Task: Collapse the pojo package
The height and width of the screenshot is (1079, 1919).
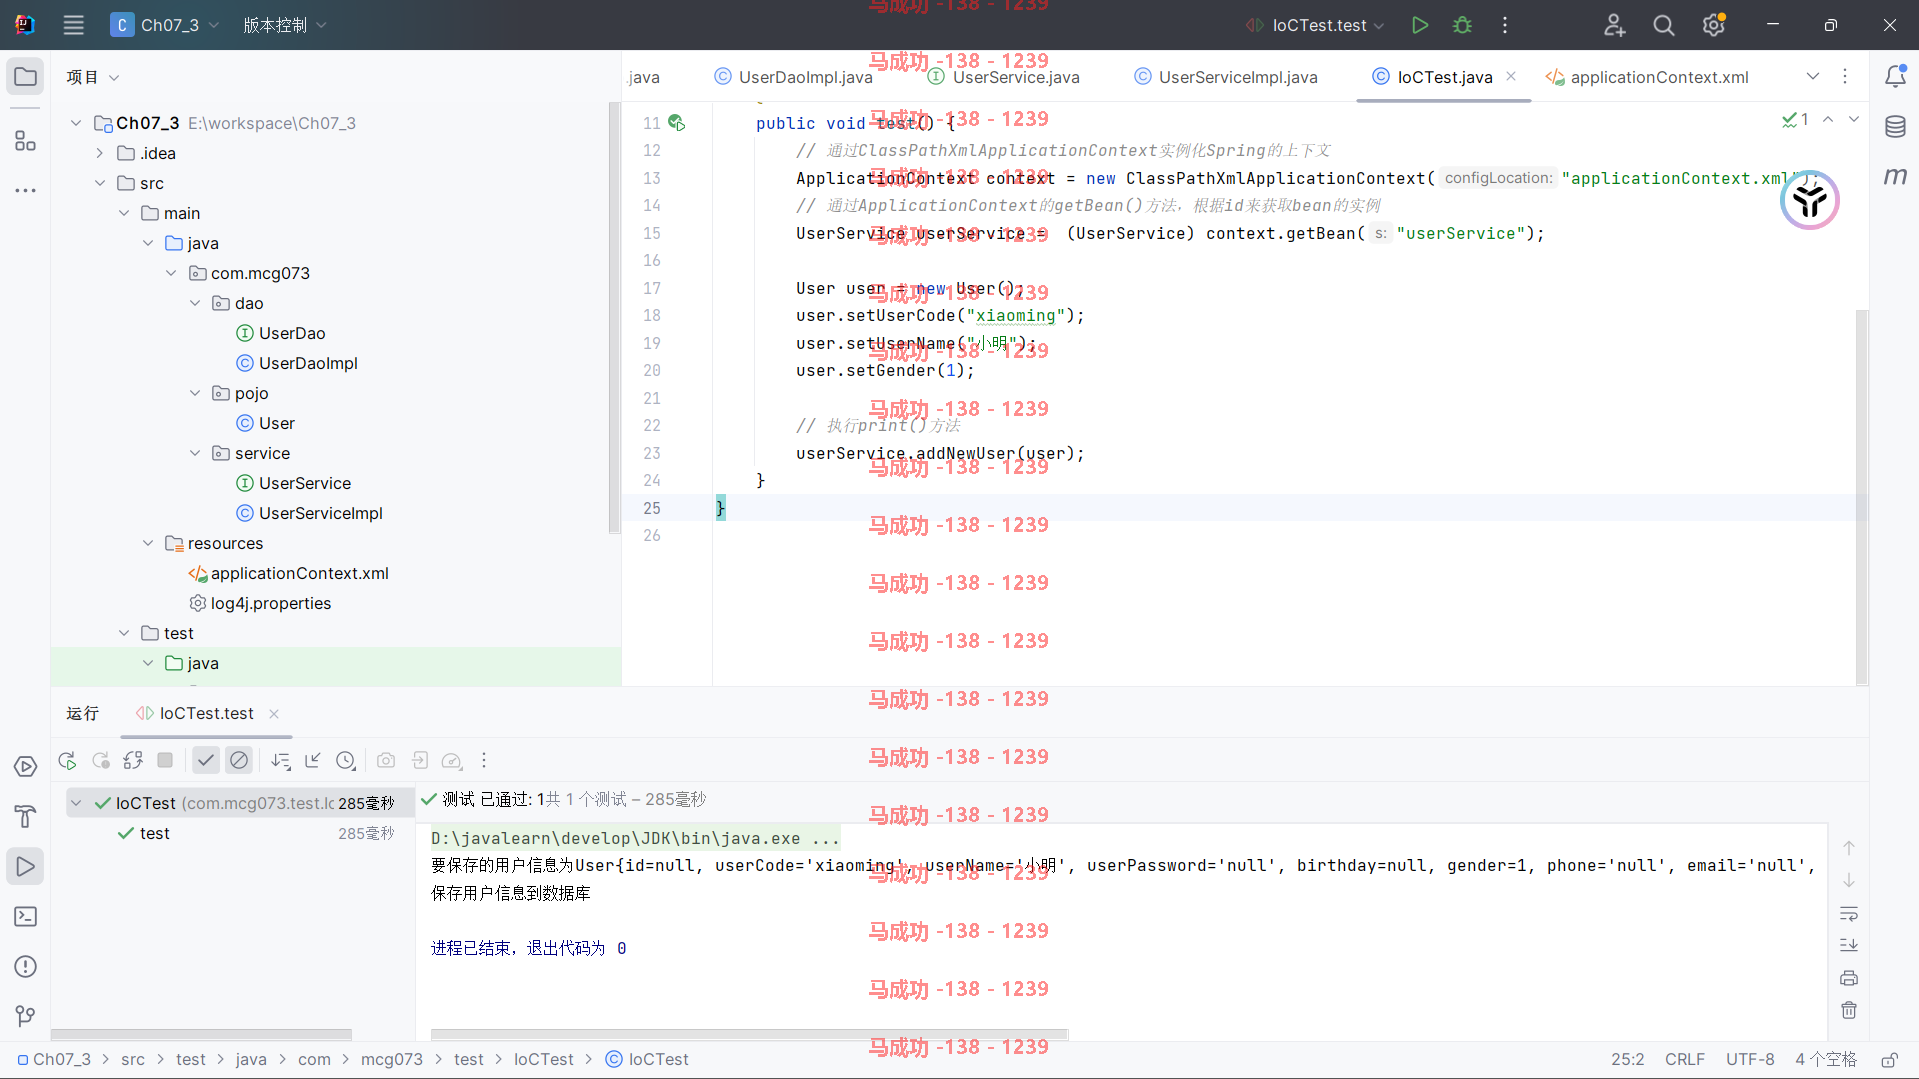Action: [x=195, y=393]
